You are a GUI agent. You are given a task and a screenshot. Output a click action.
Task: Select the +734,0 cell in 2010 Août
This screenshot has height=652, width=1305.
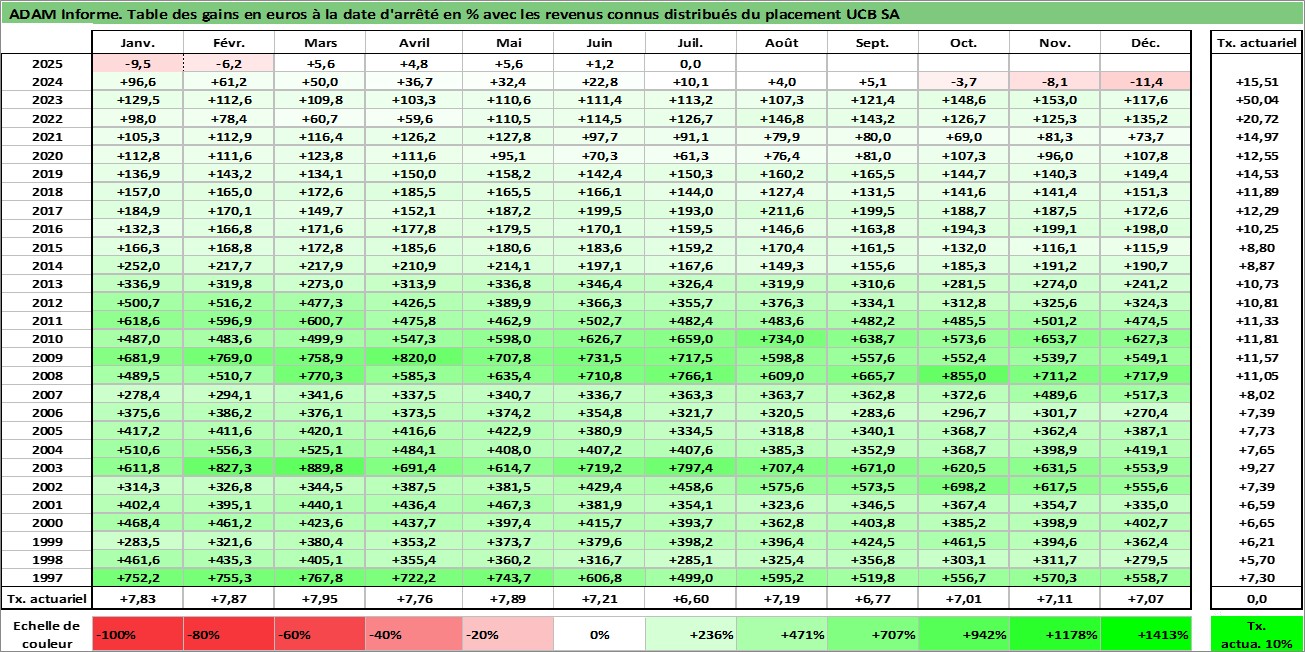[x=782, y=339]
